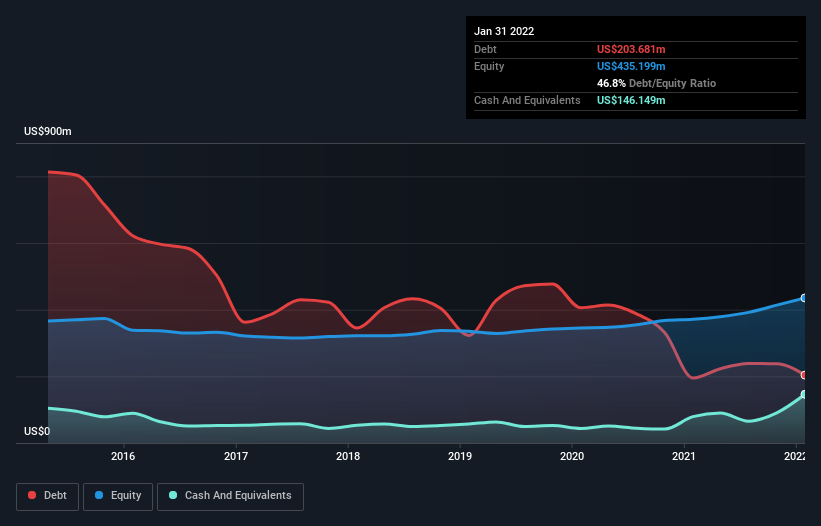Click the red Debt legend dot
The width and height of the screenshot is (821, 526).
(32, 495)
